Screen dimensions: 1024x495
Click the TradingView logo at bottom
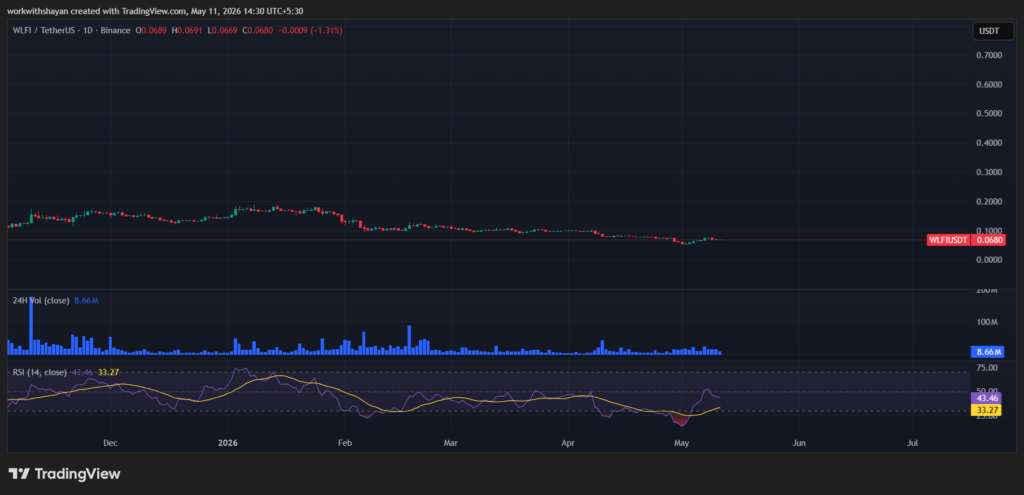click(64, 474)
